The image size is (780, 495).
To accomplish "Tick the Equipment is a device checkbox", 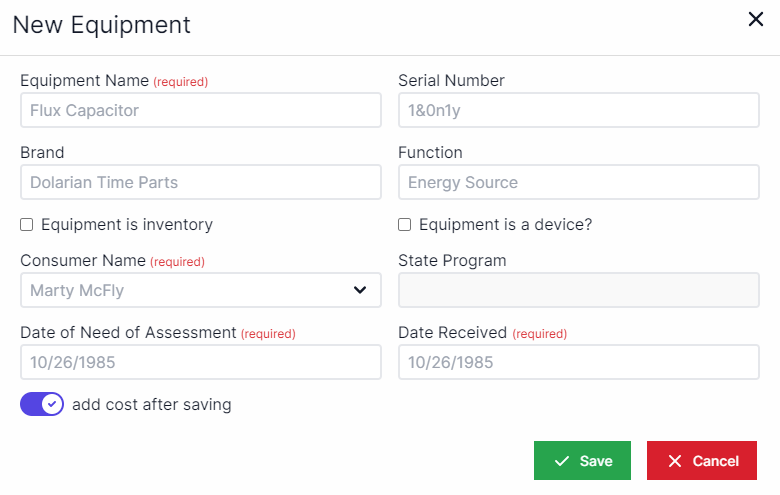I will (405, 225).
